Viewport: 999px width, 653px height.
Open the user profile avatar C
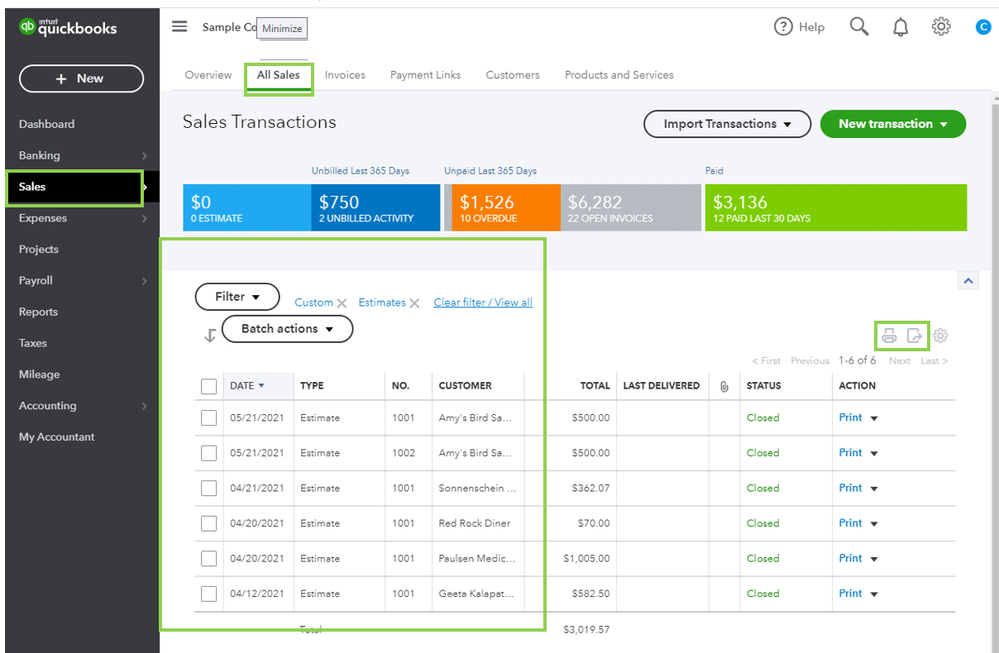983,27
